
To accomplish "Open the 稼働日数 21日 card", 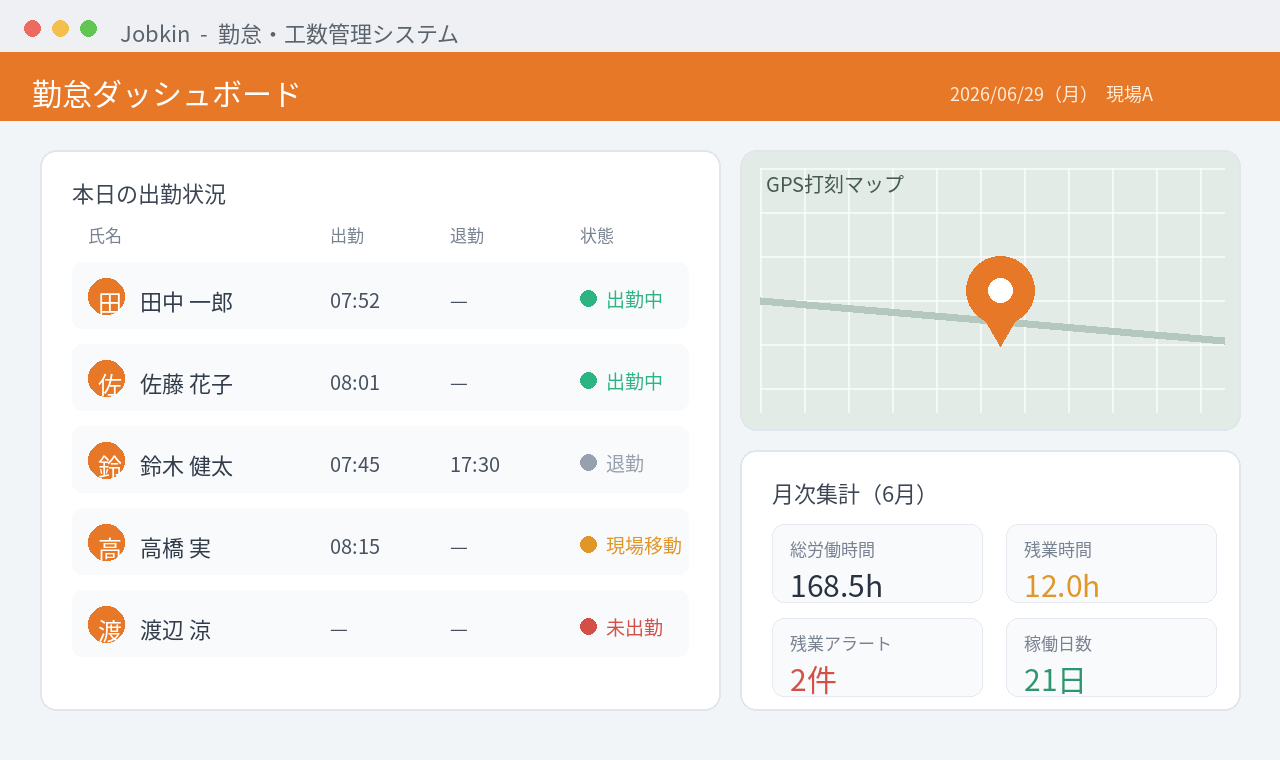I will point(1111,657).
